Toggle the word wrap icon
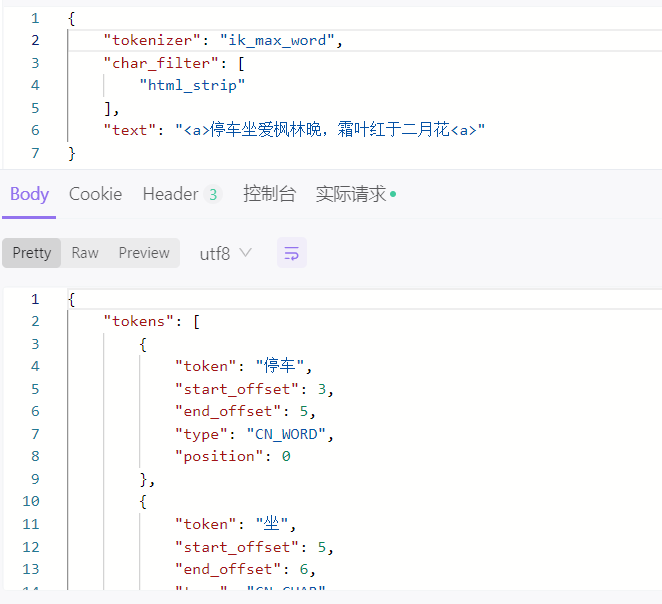662x604 pixels. 291,254
